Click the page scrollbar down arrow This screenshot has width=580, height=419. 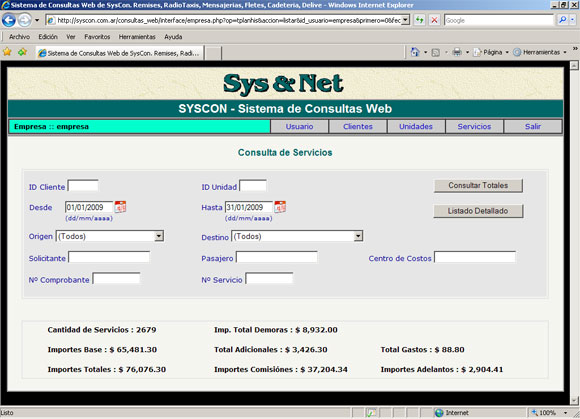coord(574,401)
